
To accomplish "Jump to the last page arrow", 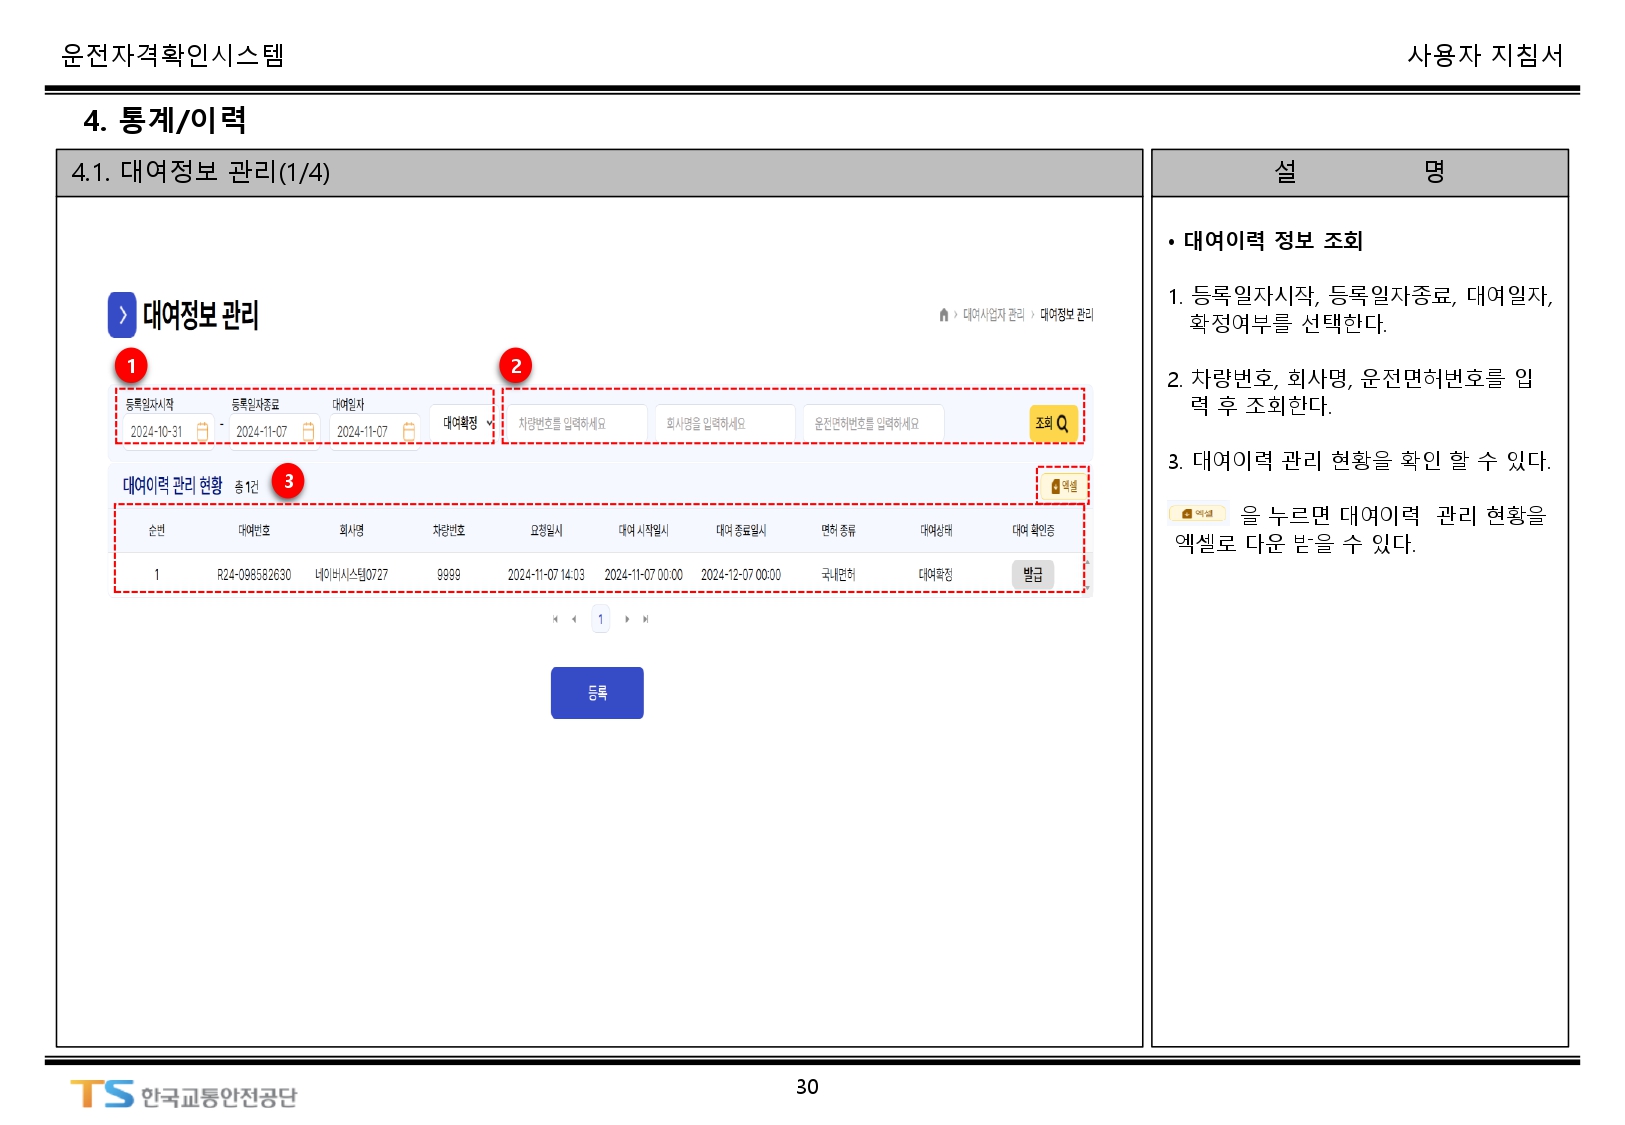I will pyautogui.click(x=646, y=619).
